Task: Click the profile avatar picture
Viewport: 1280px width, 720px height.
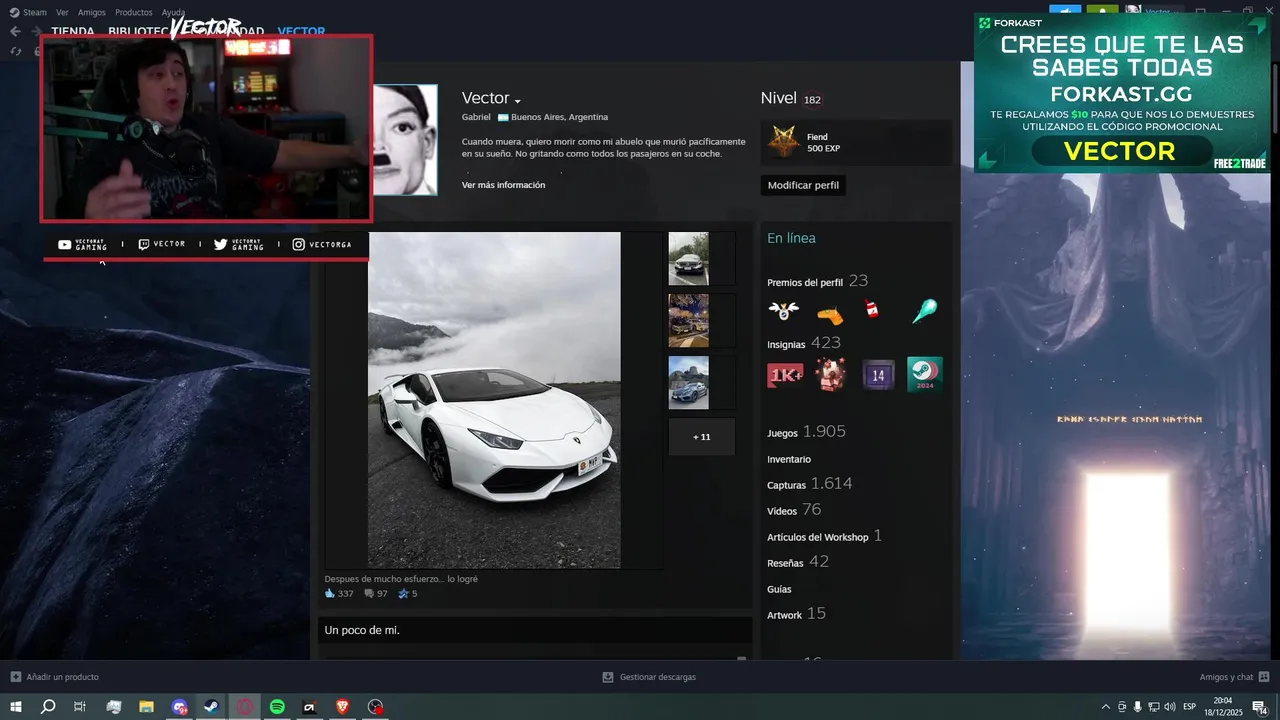Action: tap(405, 139)
